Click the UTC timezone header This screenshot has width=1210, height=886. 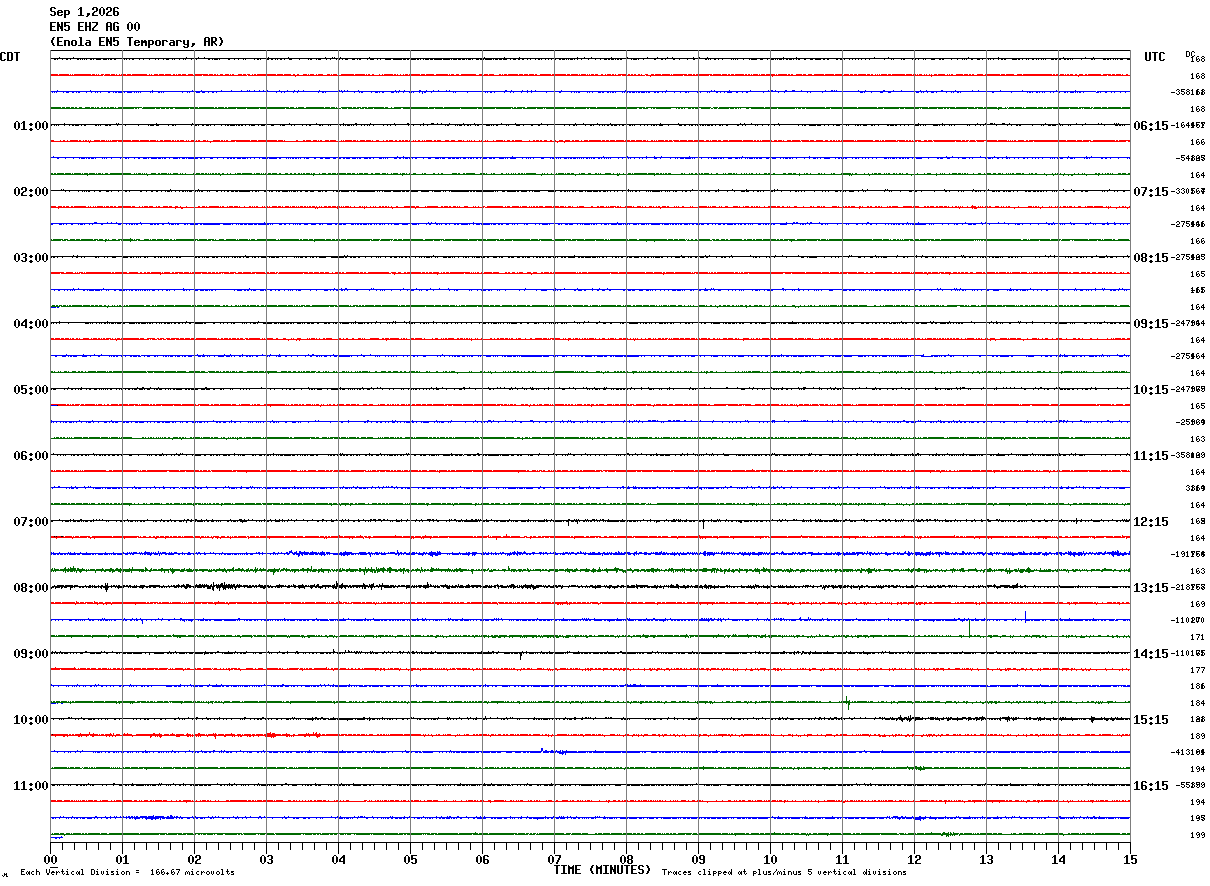coord(1155,57)
